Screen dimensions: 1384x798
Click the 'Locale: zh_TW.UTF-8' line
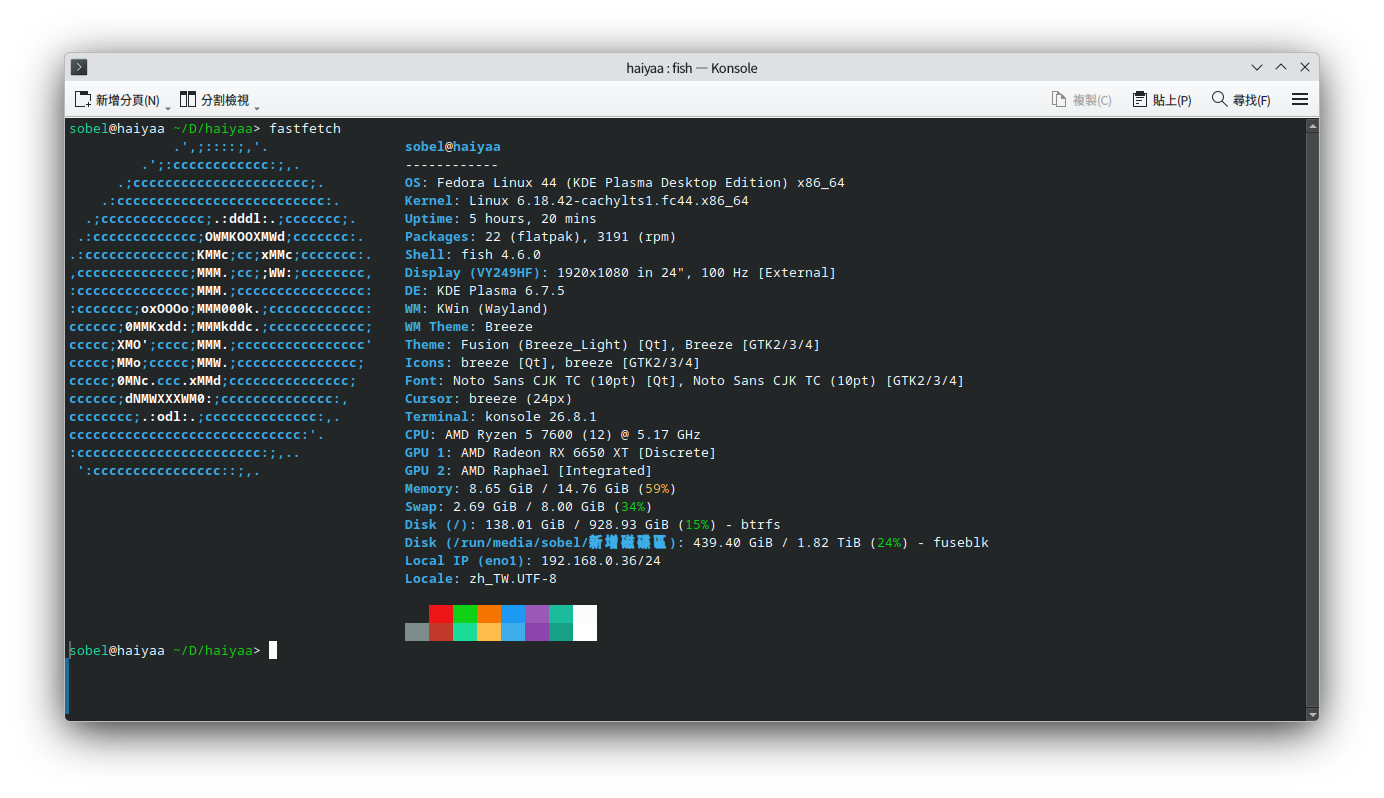click(x=481, y=579)
